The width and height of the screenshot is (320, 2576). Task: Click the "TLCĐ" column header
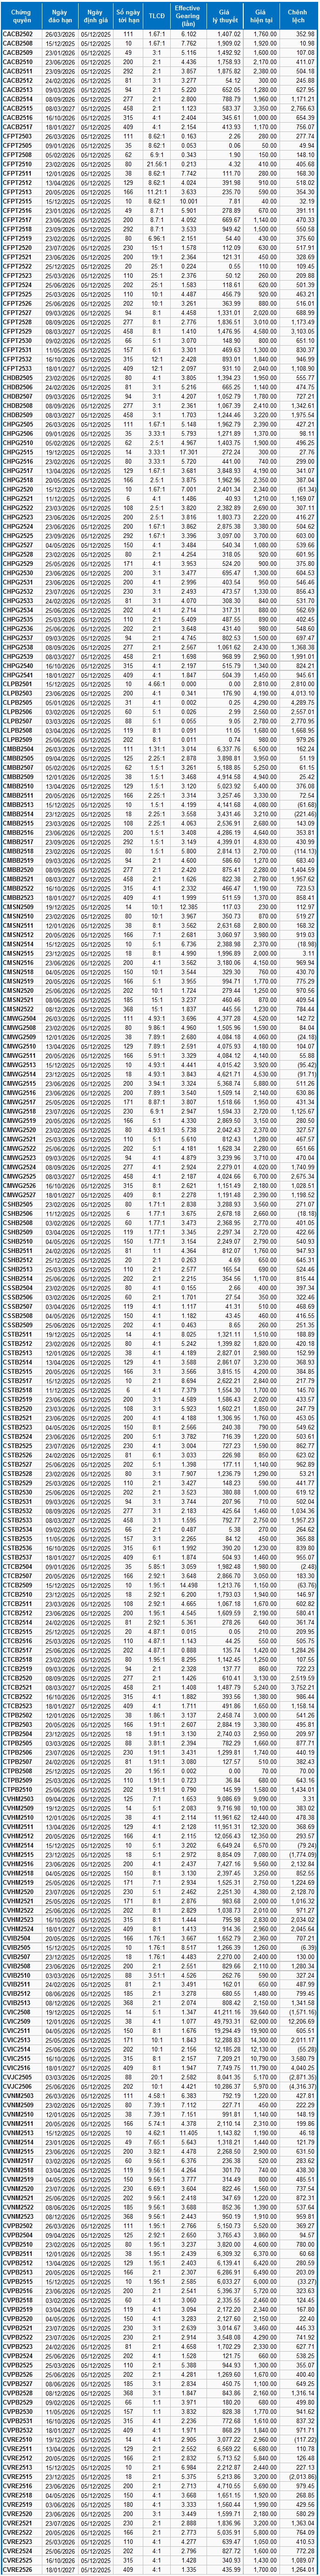[x=156, y=16]
